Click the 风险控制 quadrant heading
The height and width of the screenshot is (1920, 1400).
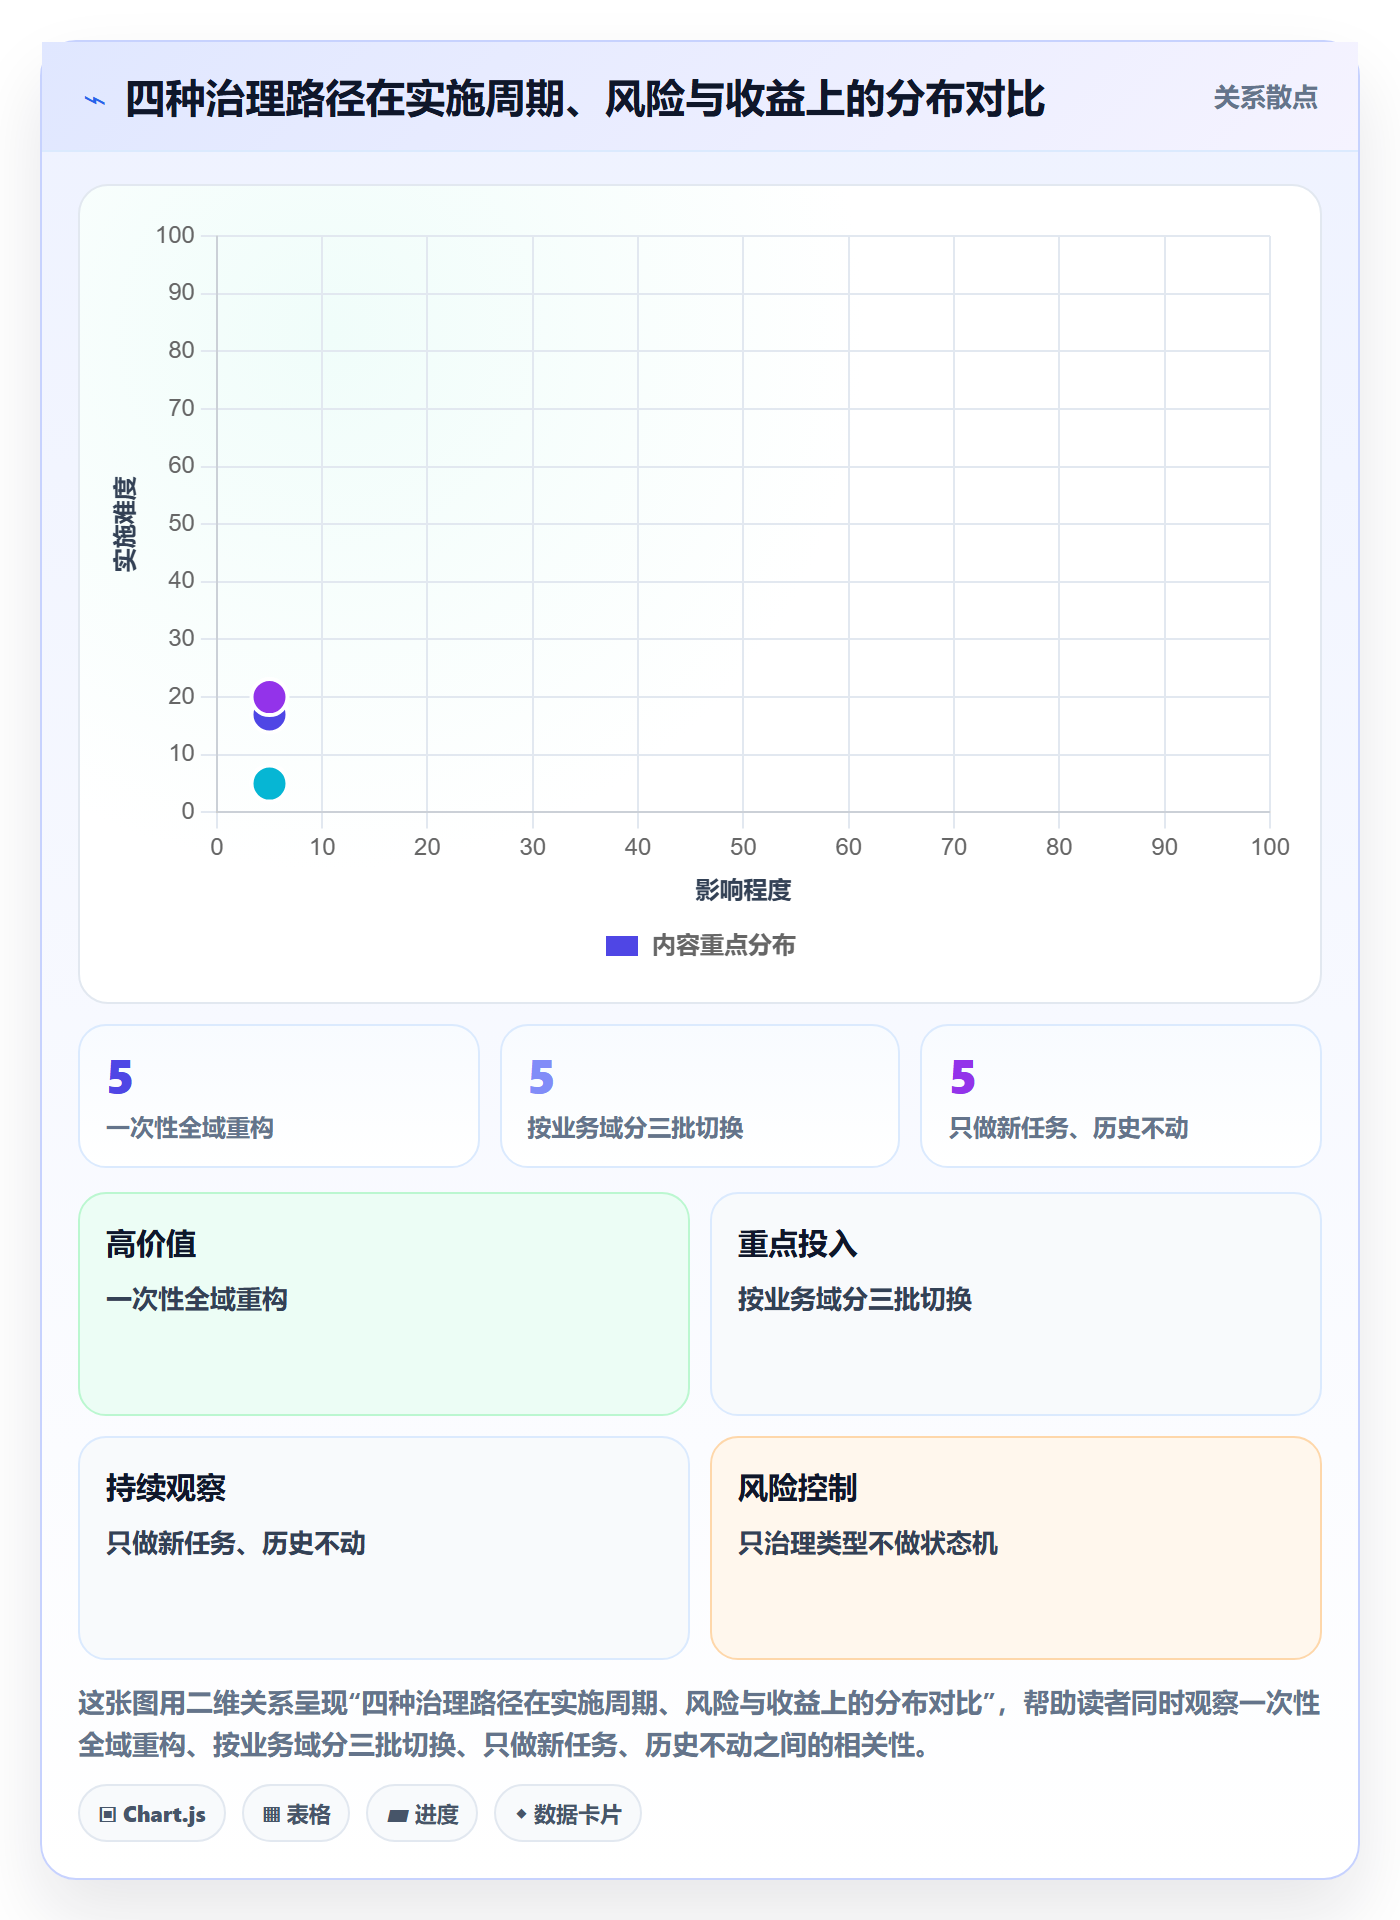(797, 1488)
